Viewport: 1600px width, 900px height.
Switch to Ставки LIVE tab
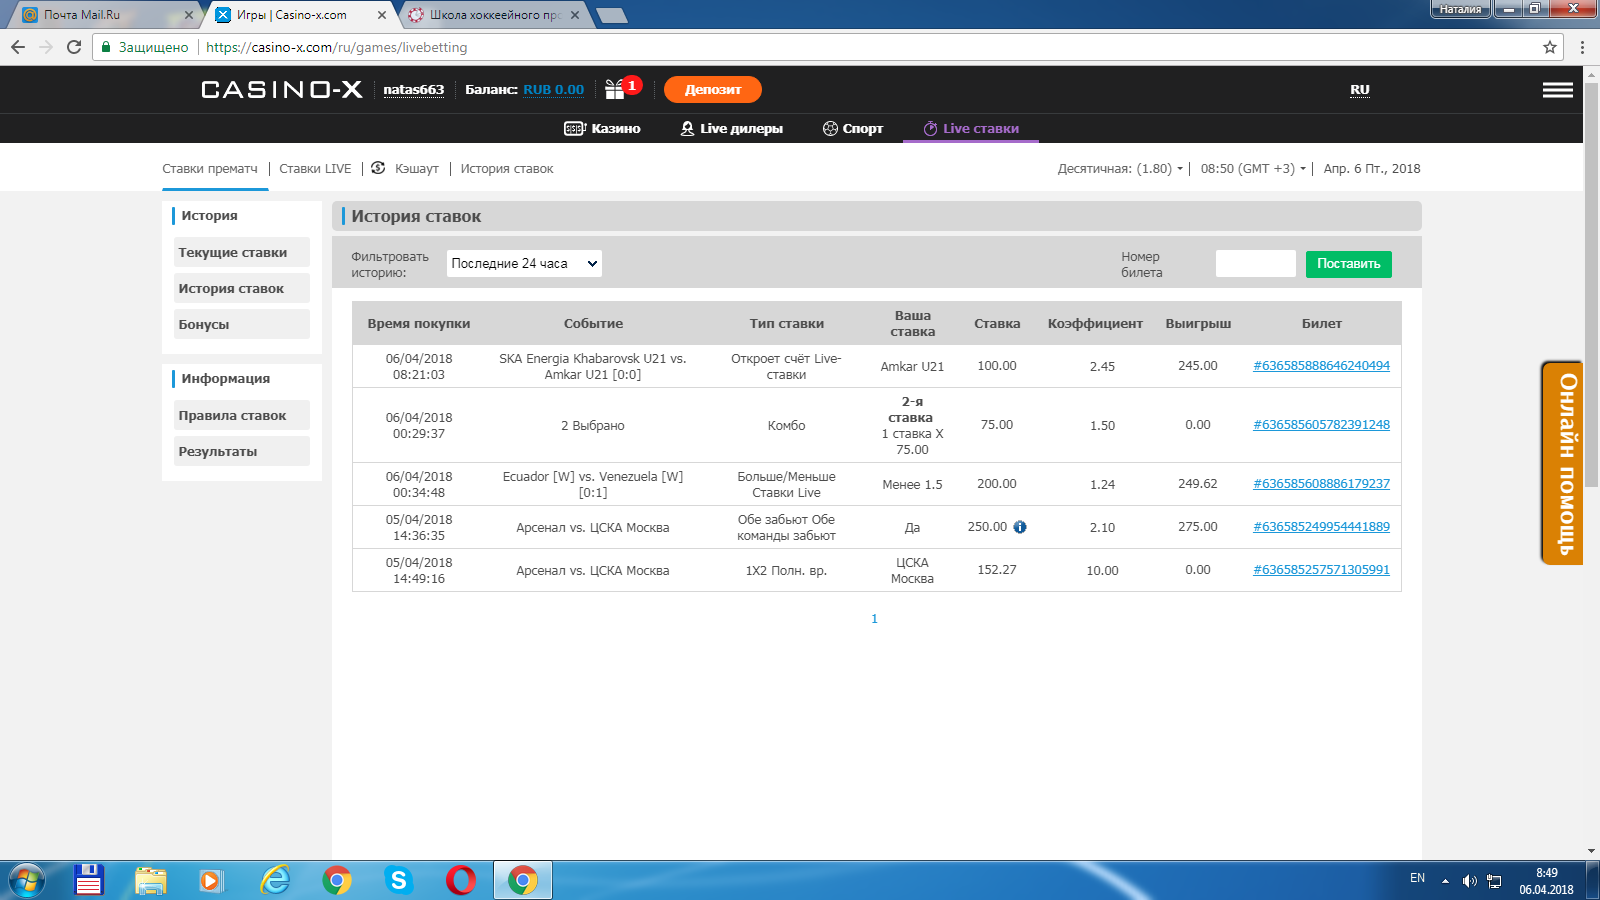click(315, 169)
